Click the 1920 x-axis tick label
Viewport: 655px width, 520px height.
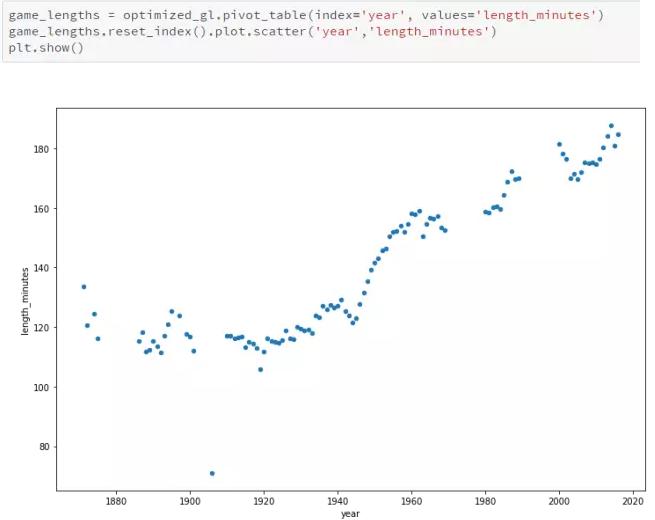[x=264, y=501]
